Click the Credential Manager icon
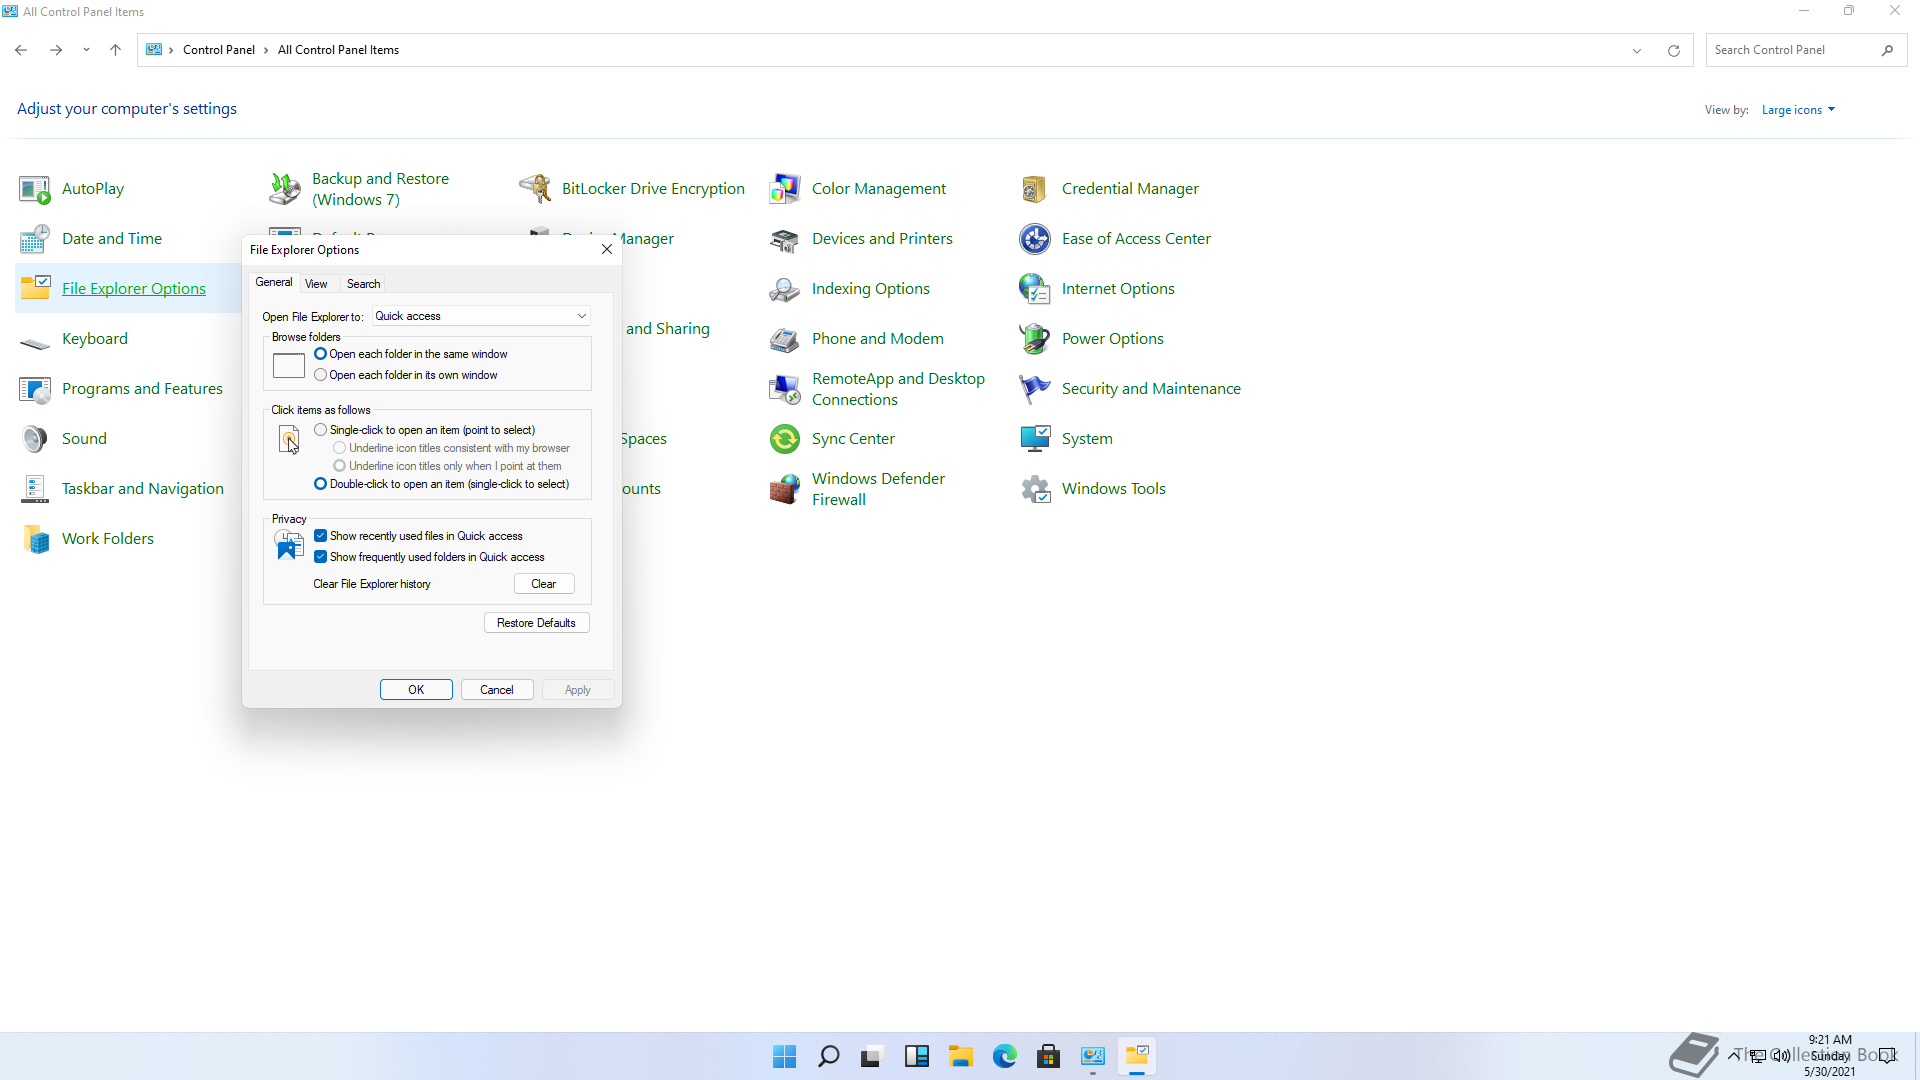This screenshot has width=1920, height=1080. (x=1035, y=189)
